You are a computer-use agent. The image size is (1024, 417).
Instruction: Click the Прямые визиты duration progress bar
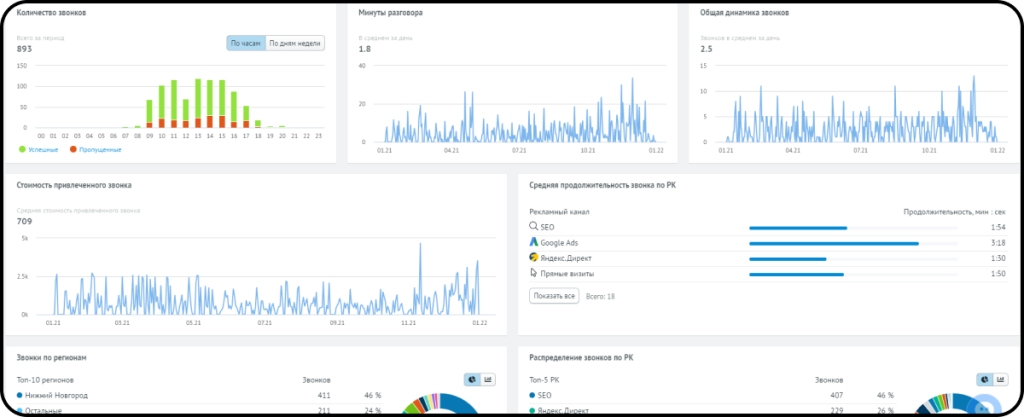tap(854, 275)
